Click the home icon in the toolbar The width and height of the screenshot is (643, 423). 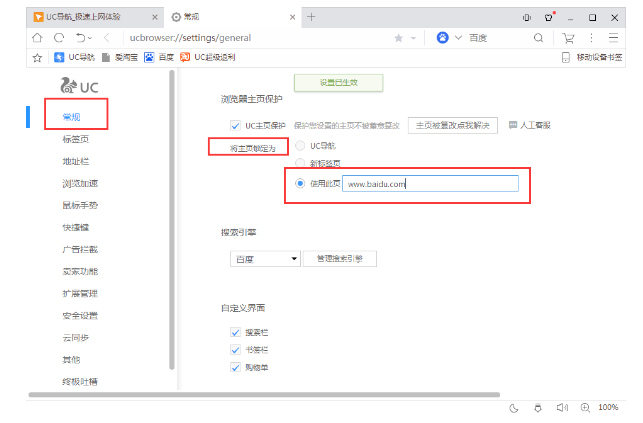pos(37,38)
